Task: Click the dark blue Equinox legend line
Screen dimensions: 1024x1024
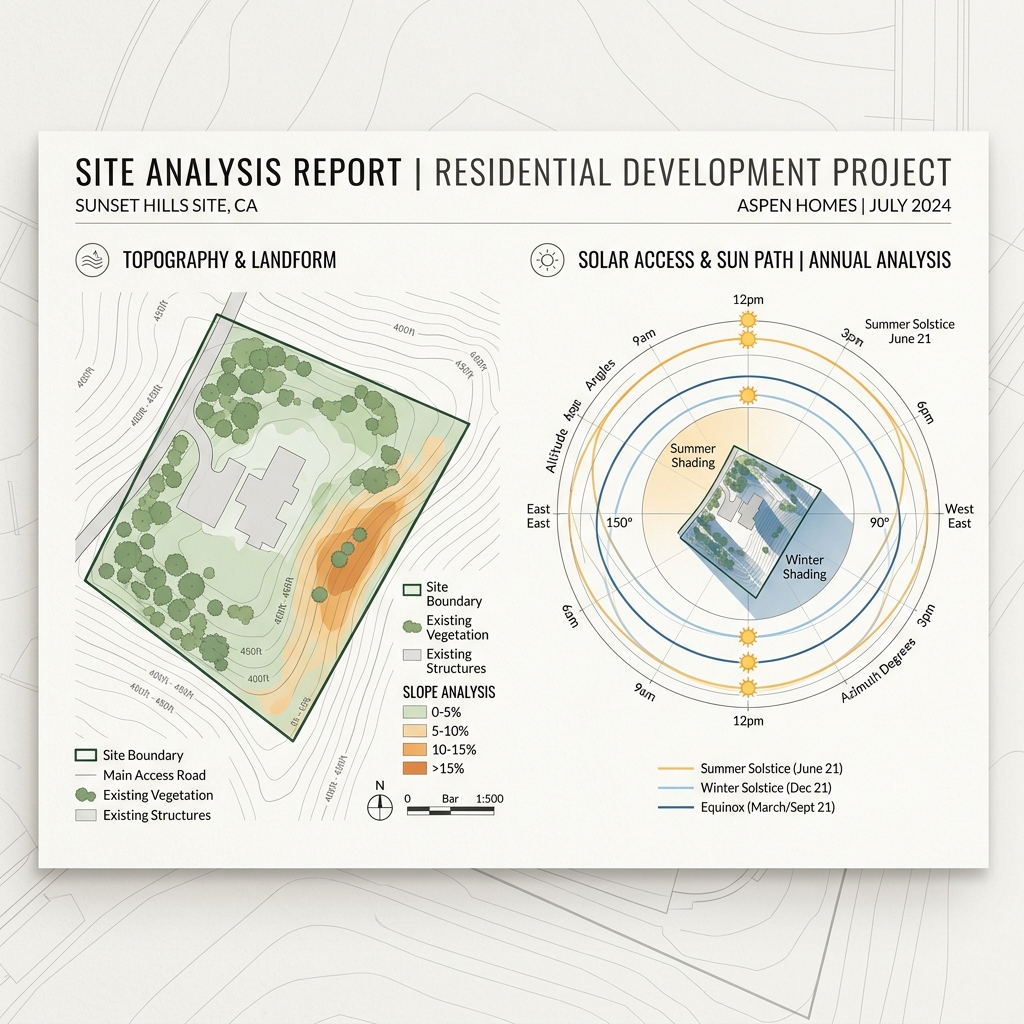Action: 675,807
